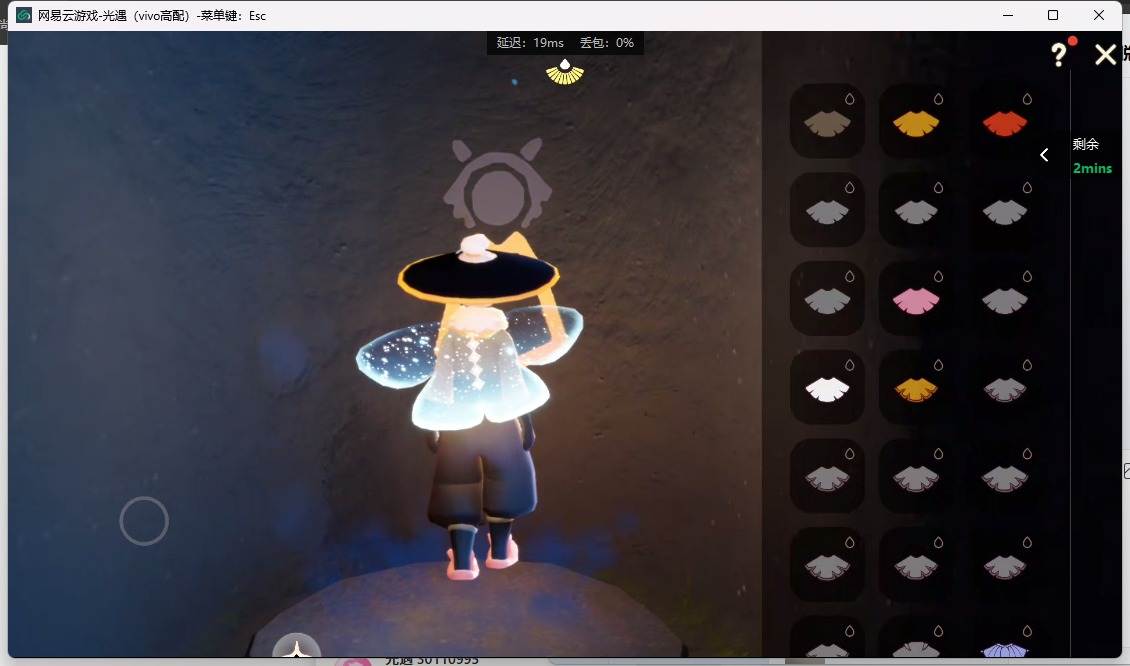Screen dimensions: 1130x666
Task: Maximize the cloud game window
Action: pyautogui.click(x=1053, y=15)
